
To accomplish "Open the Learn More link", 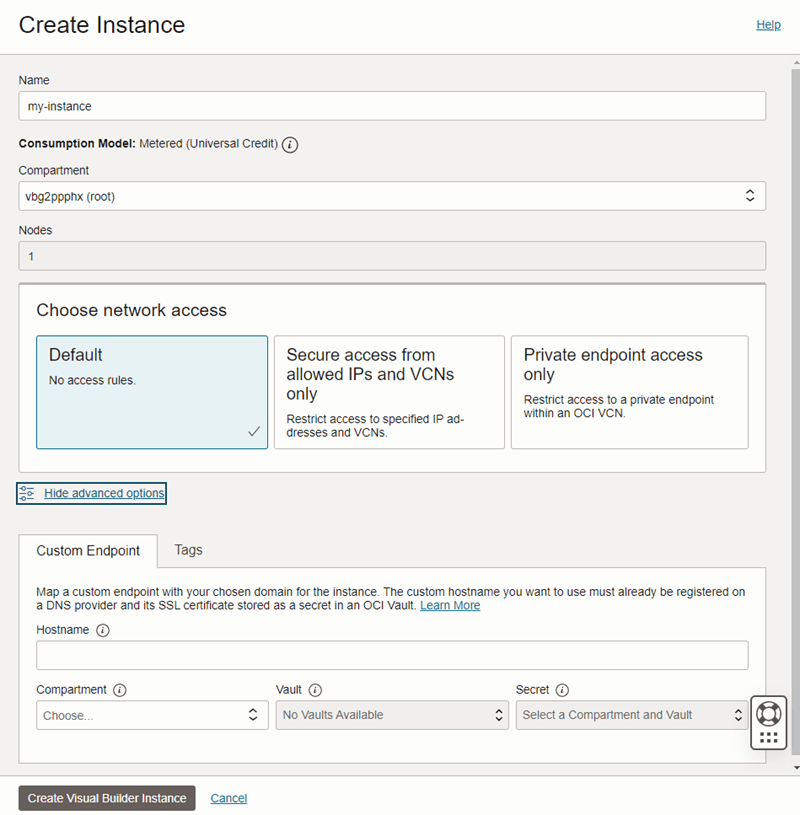I will click(450, 605).
